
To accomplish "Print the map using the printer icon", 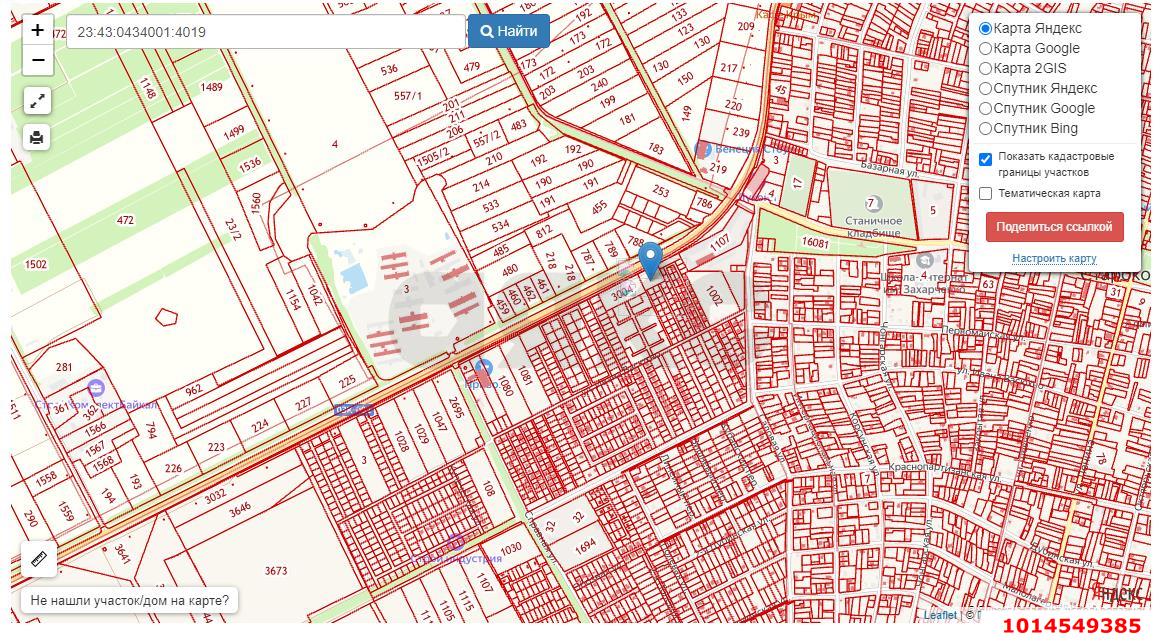I will (37, 137).
